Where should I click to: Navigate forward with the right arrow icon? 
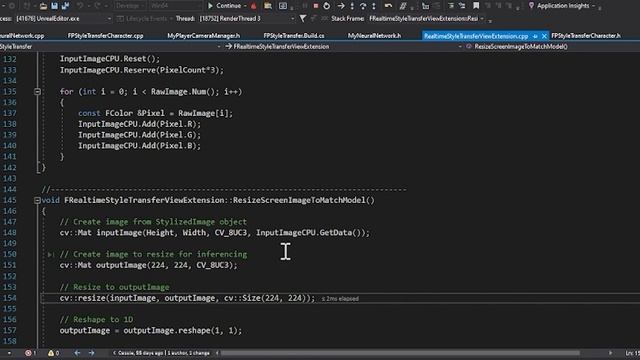point(91,353)
